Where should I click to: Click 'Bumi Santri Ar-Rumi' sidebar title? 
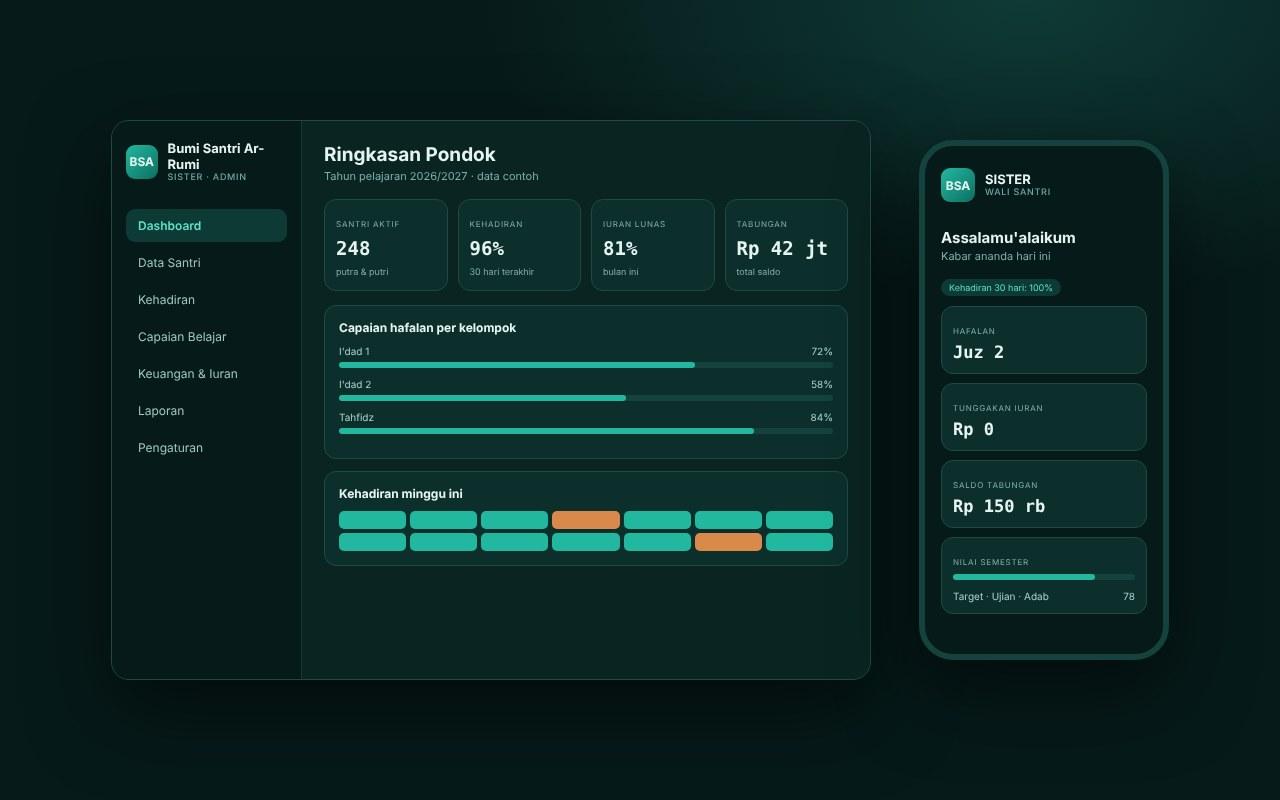point(216,156)
